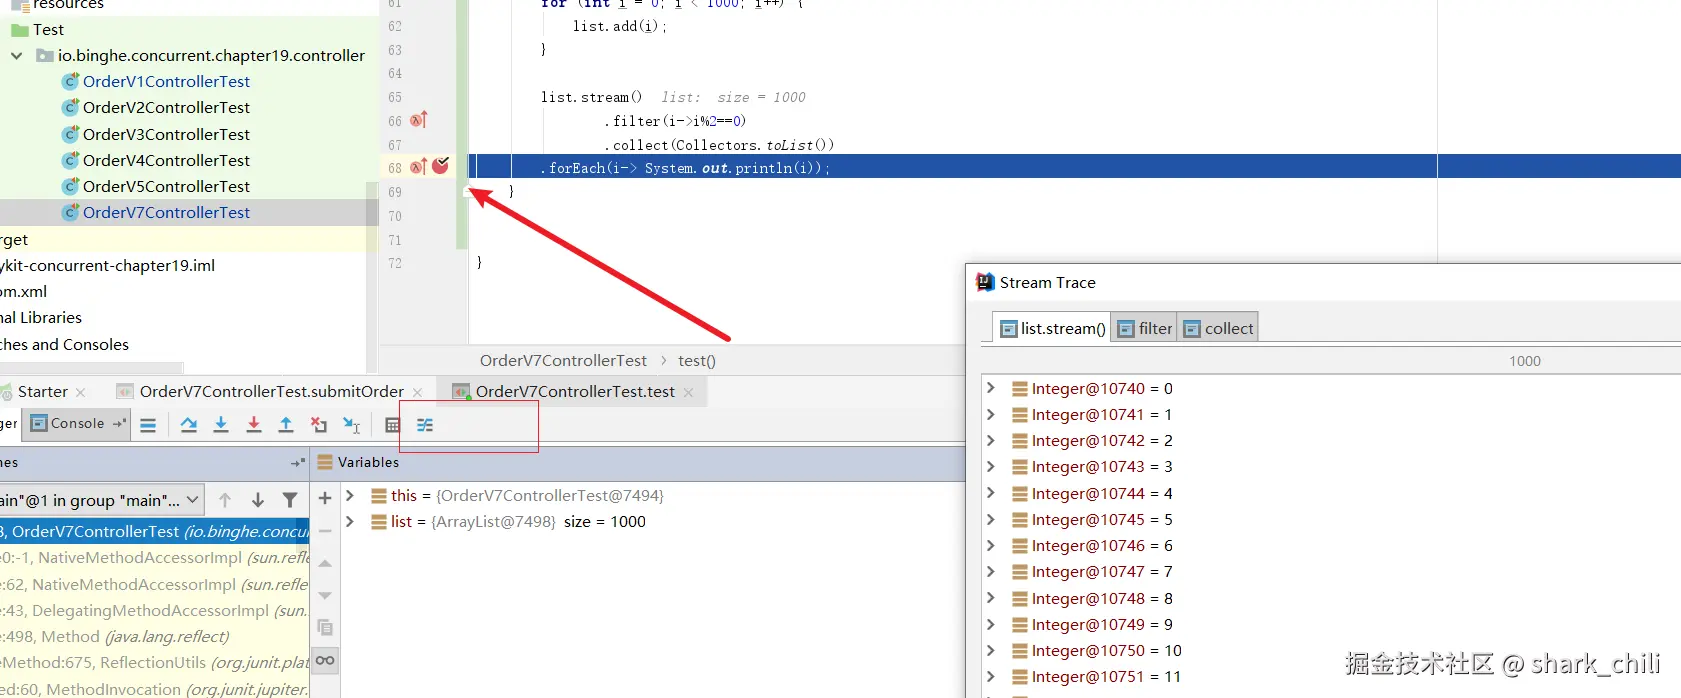Click restore layout icon beside Console tab
Image resolution: width=1681 pixels, height=698 pixels.
119,424
